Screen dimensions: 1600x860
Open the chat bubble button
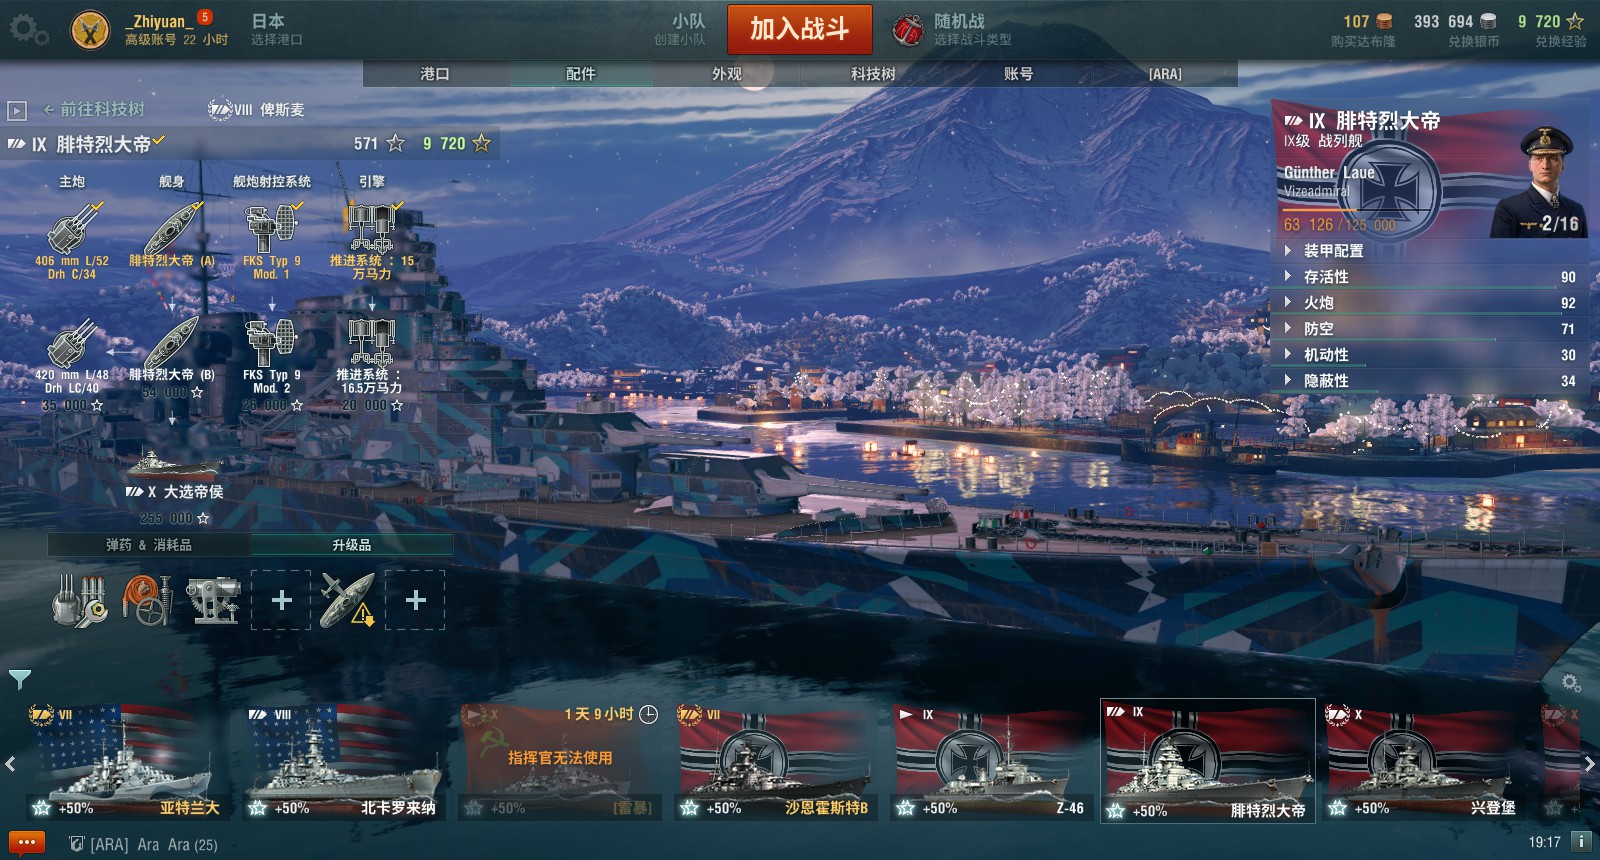[x=27, y=843]
